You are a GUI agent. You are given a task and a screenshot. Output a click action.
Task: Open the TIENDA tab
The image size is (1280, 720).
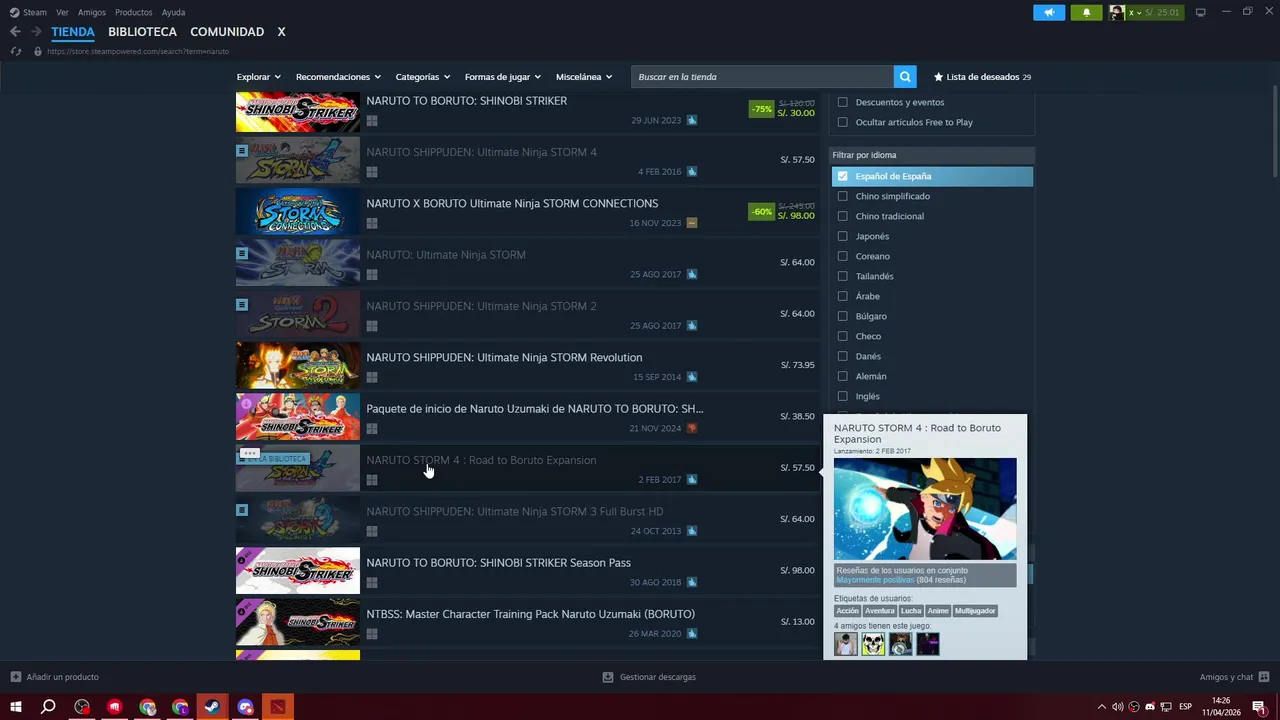coord(73,32)
